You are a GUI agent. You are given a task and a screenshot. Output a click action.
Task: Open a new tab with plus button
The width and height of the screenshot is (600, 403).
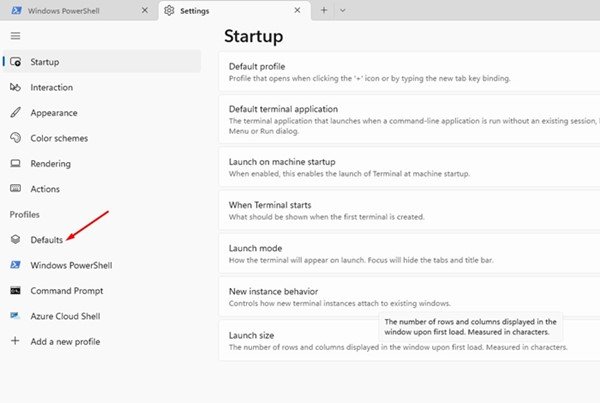pyautogui.click(x=323, y=10)
